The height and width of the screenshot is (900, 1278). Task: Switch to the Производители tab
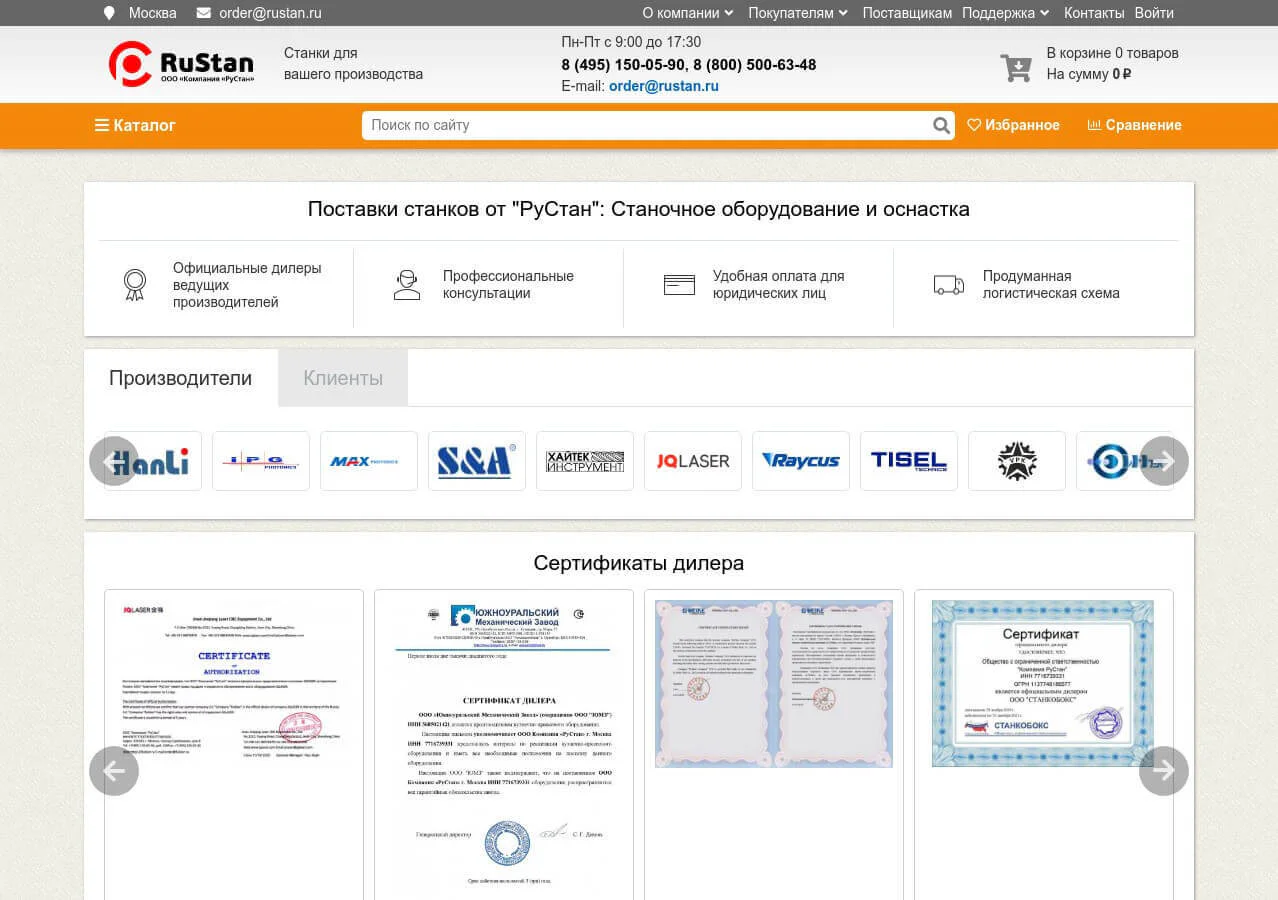coord(180,378)
